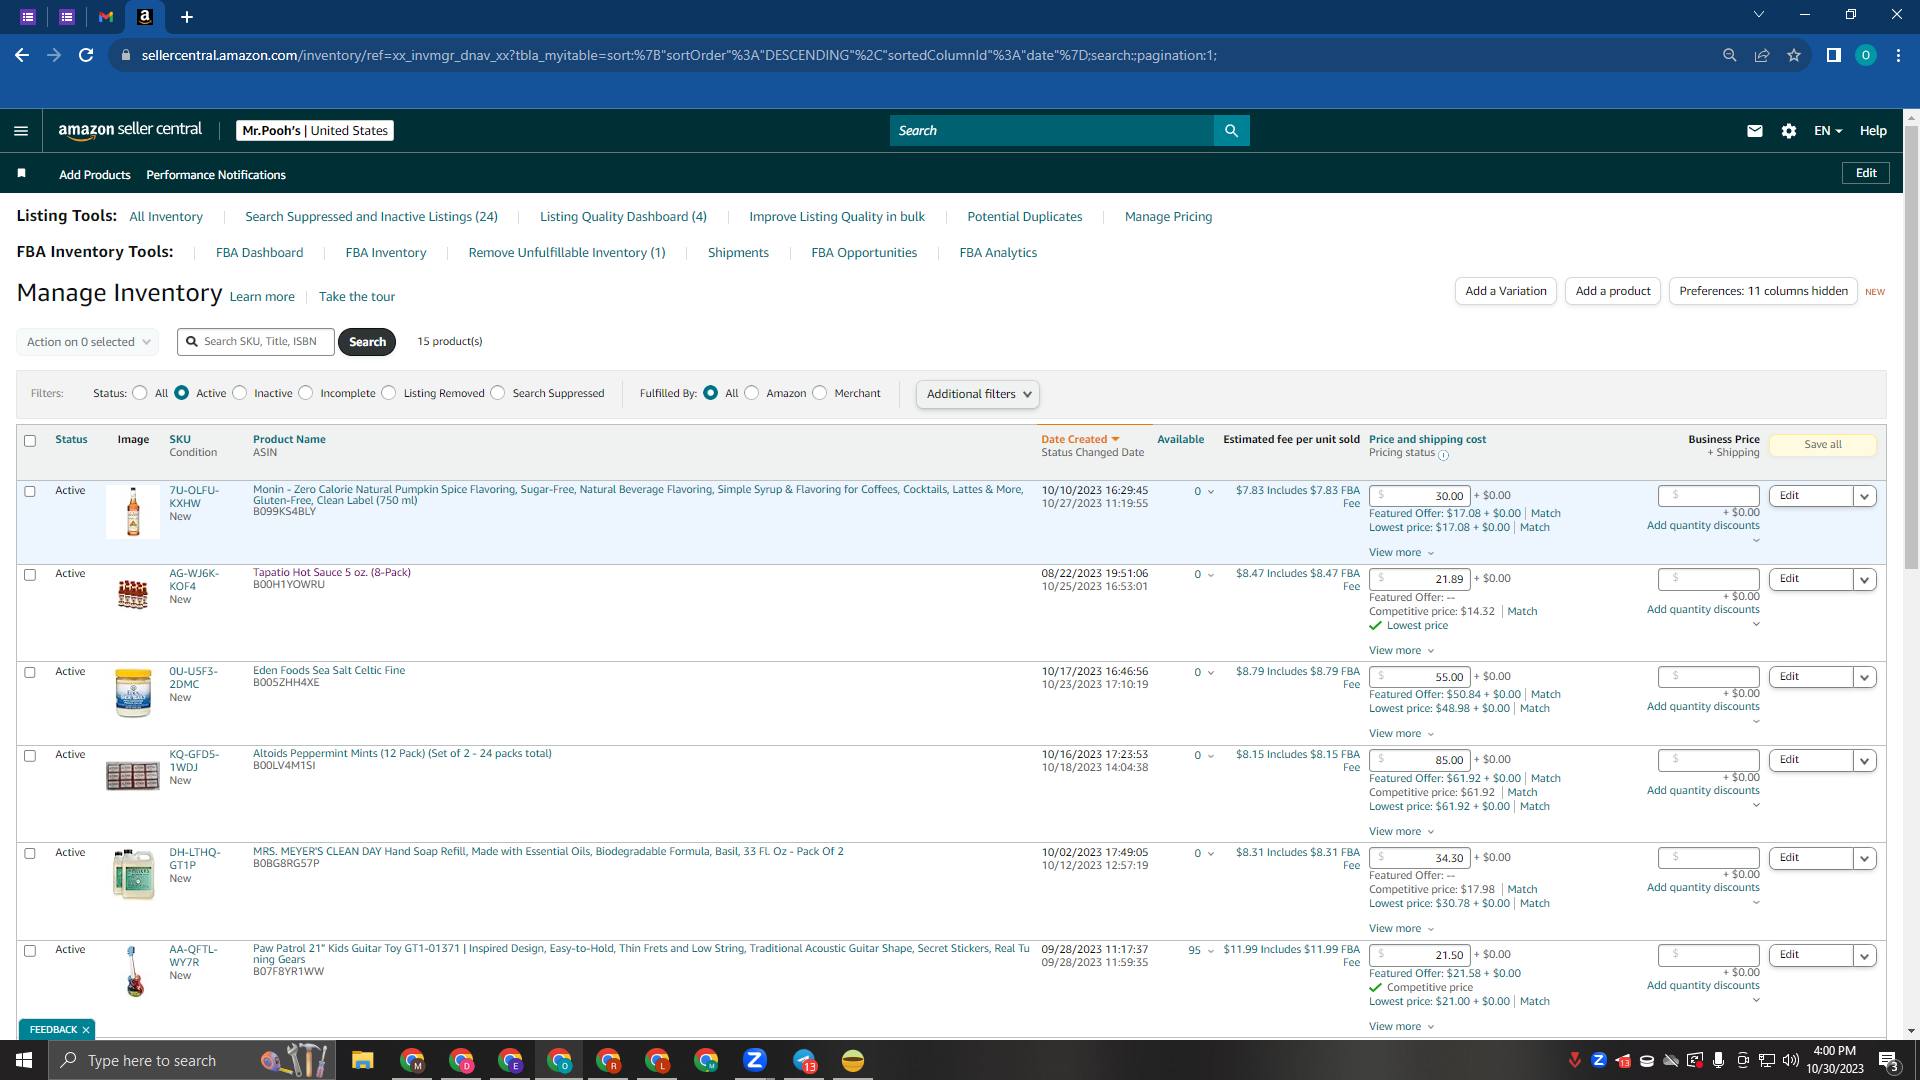Open the browser side panel icon
This screenshot has height=1080, width=1920.
pos(1833,55)
